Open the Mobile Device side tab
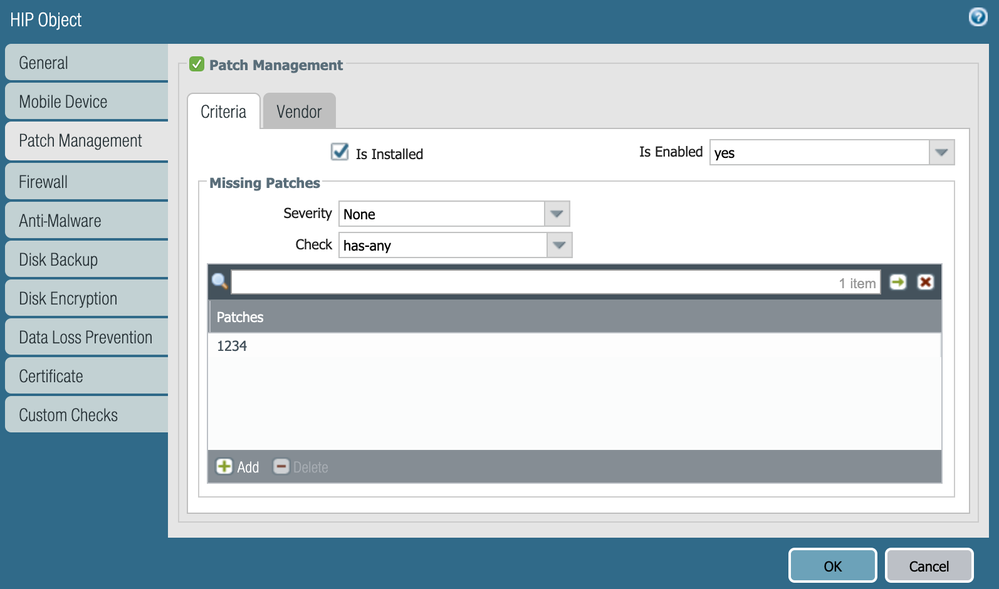The width and height of the screenshot is (999, 589). (87, 101)
